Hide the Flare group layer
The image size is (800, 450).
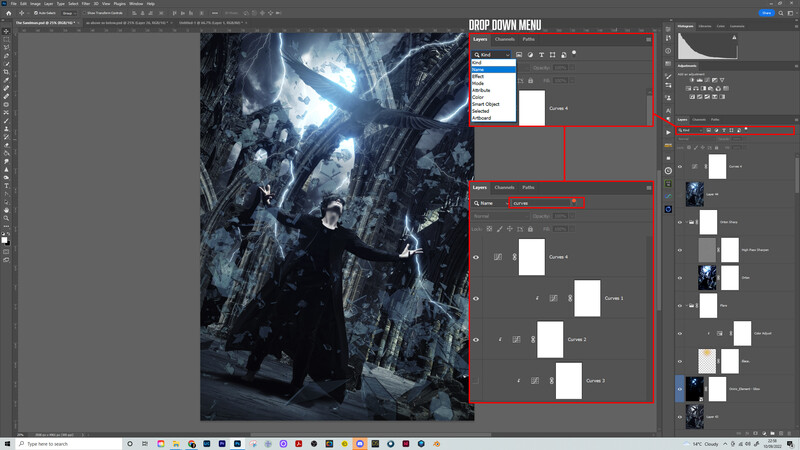click(680, 306)
